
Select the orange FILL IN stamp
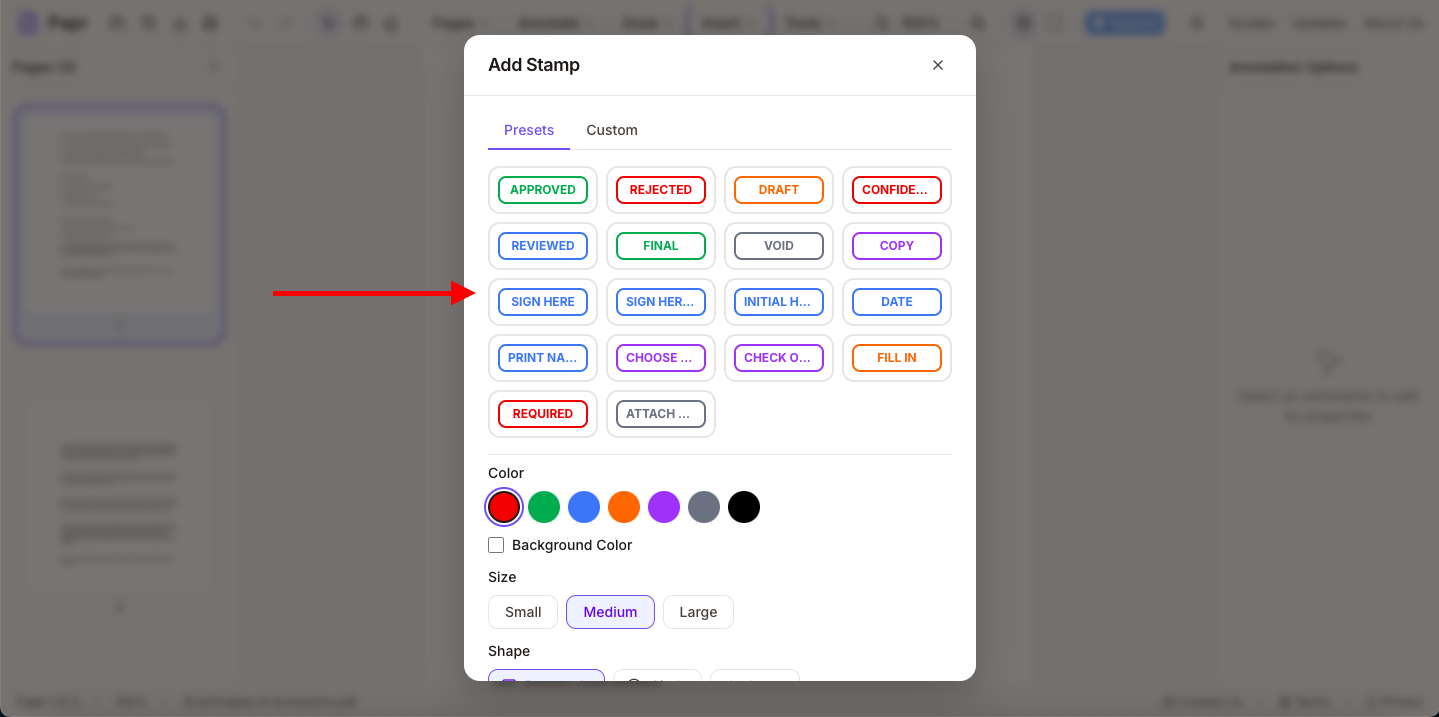tap(897, 358)
